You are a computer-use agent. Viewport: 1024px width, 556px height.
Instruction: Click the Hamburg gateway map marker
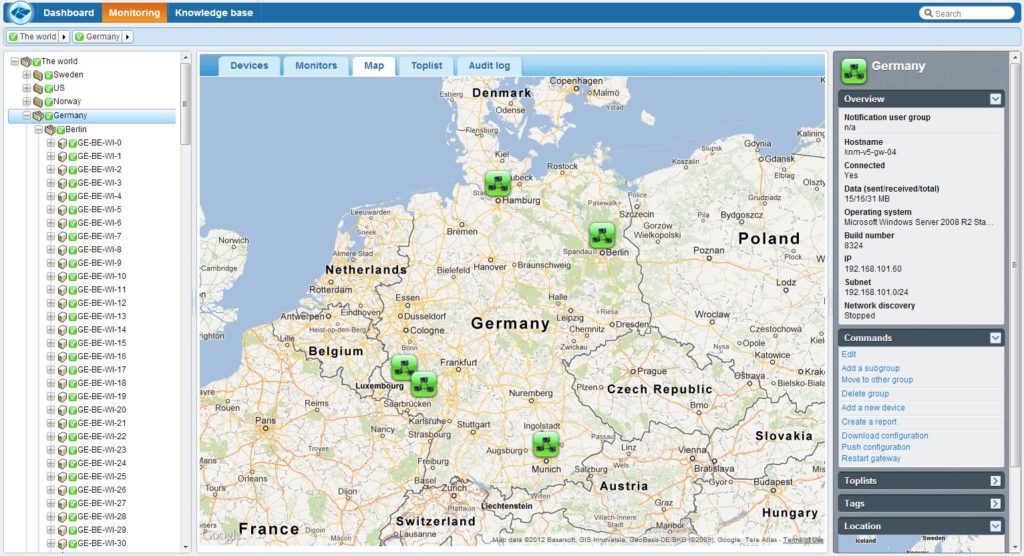(x=498, y=184)
